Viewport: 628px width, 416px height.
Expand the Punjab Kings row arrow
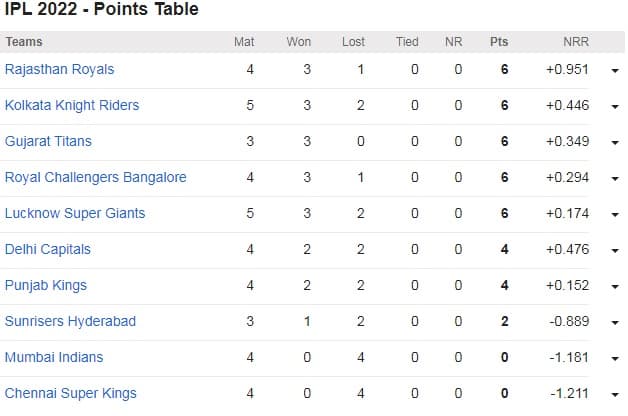(x=614, y=287)
